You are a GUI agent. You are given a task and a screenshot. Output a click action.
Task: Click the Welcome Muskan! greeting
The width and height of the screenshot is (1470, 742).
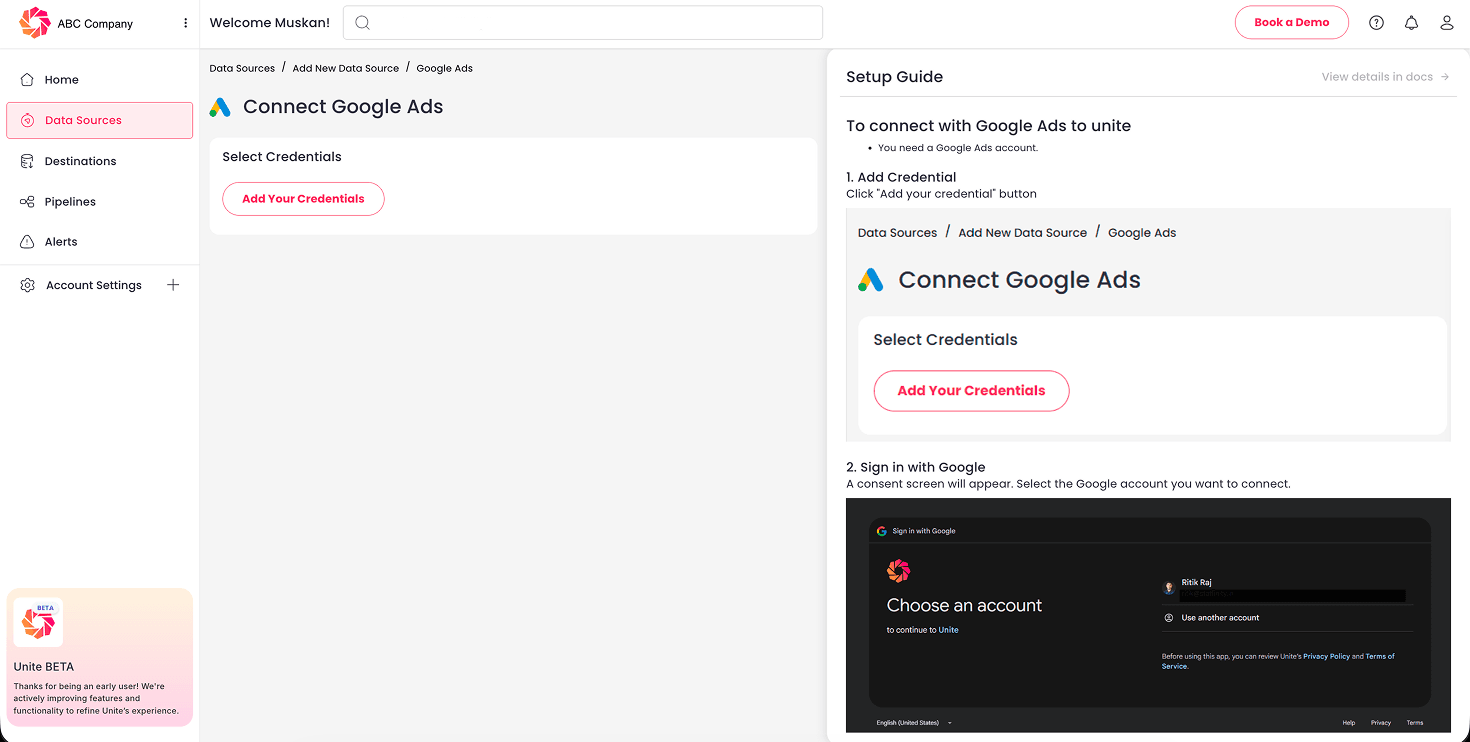(270, 23)
